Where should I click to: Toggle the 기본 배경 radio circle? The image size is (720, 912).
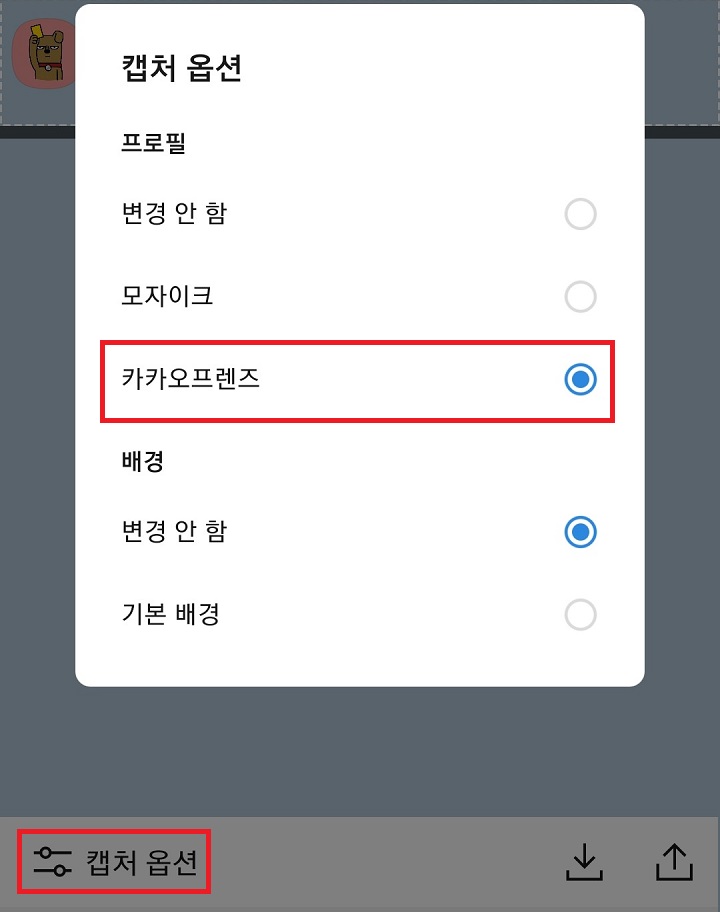click(581, 615)
